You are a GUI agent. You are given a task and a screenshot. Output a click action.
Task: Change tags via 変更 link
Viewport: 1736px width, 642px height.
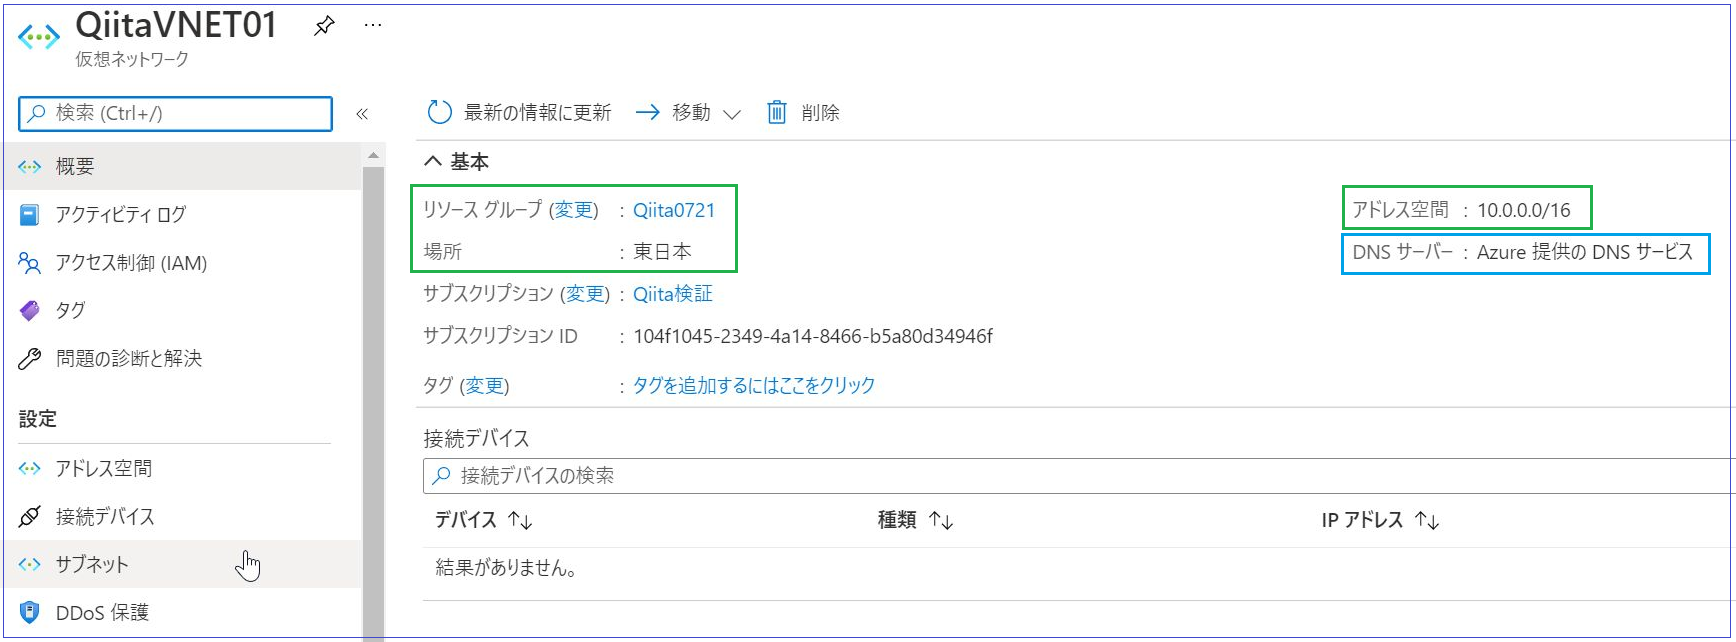click(x=485, y=386)
